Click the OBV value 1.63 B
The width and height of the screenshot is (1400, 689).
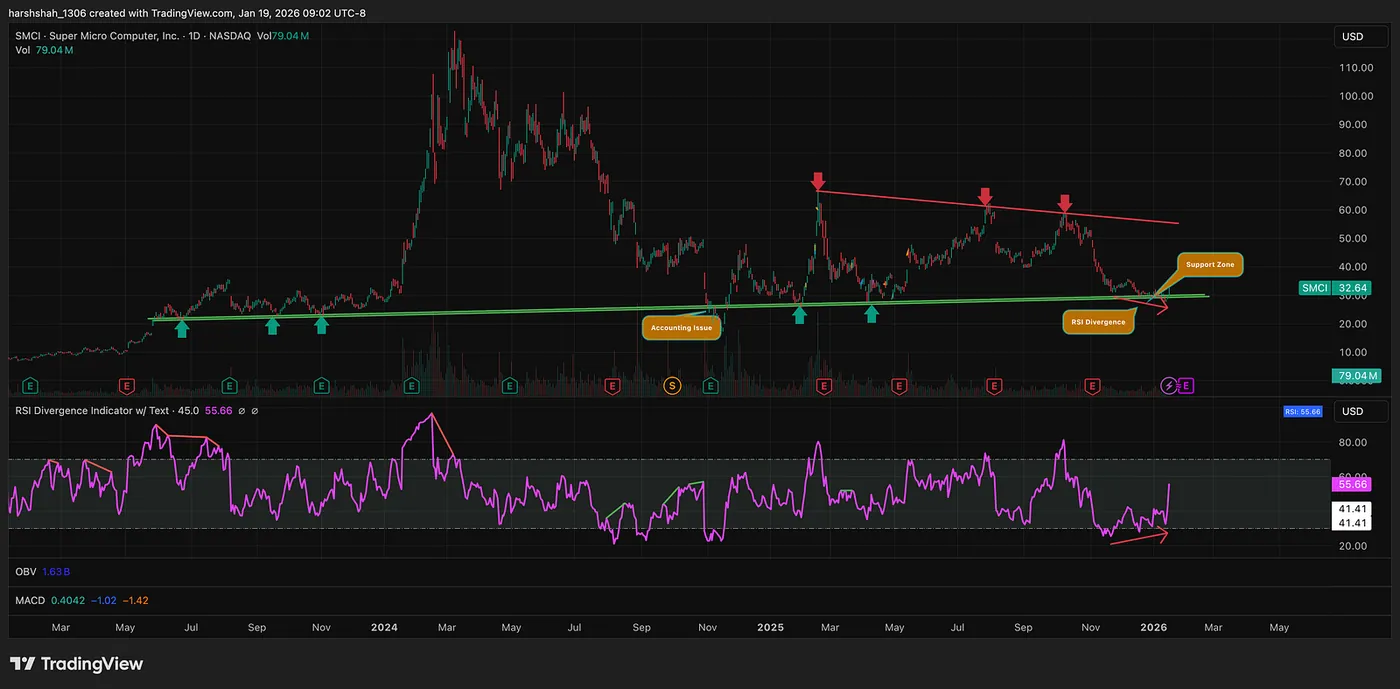tap(56, 572)
